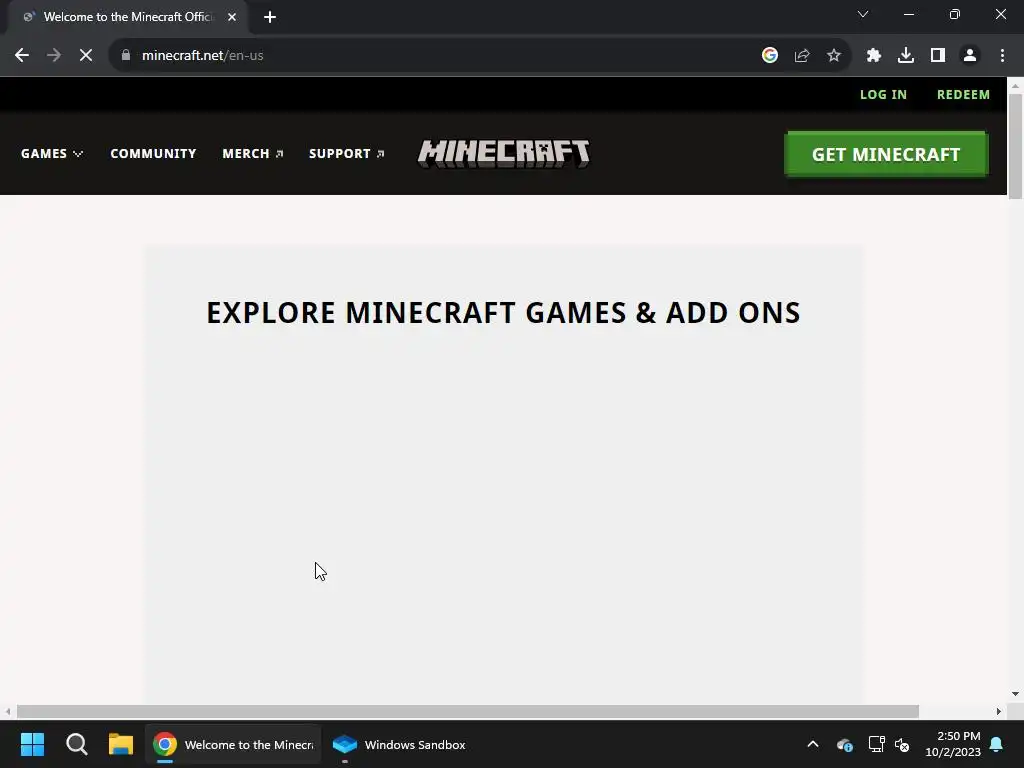Open Google icon in address bar

click(x=770, y=56)
